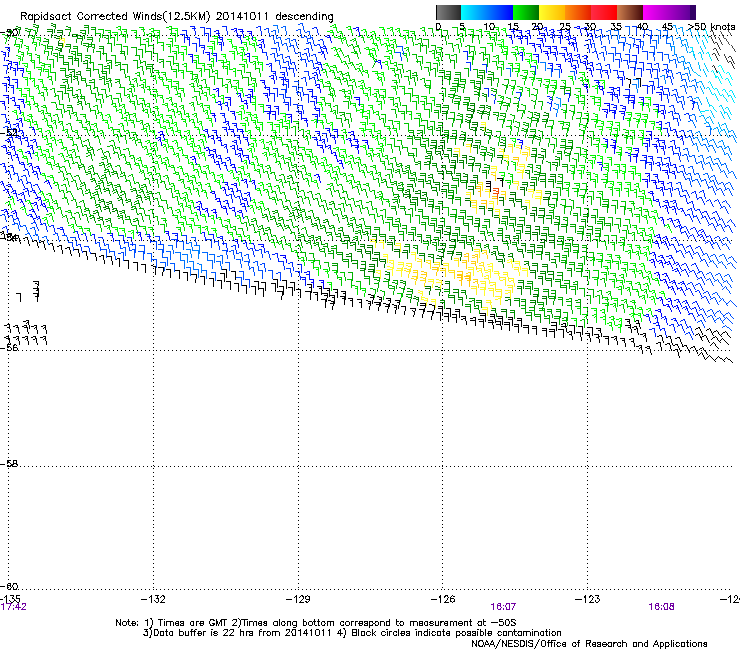Click the -126 longitude axis label
The height and width of the screenshot is (650, 740).
click(x=443, y=599)
